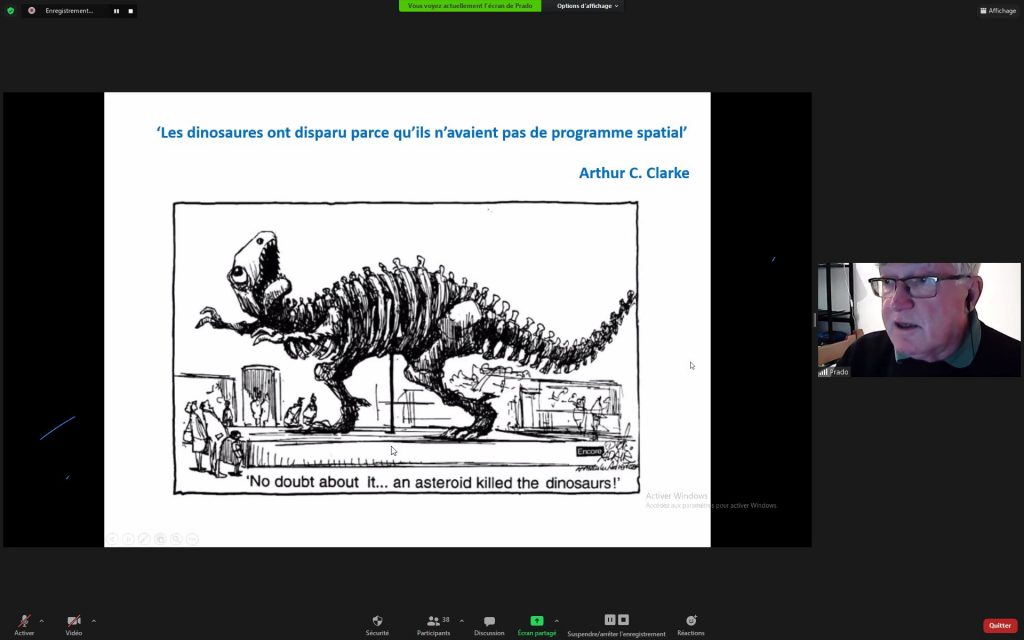
Task: Click the green "Vous voyez actuellement l'écran de Prado" banner
Action: [470, 6]
